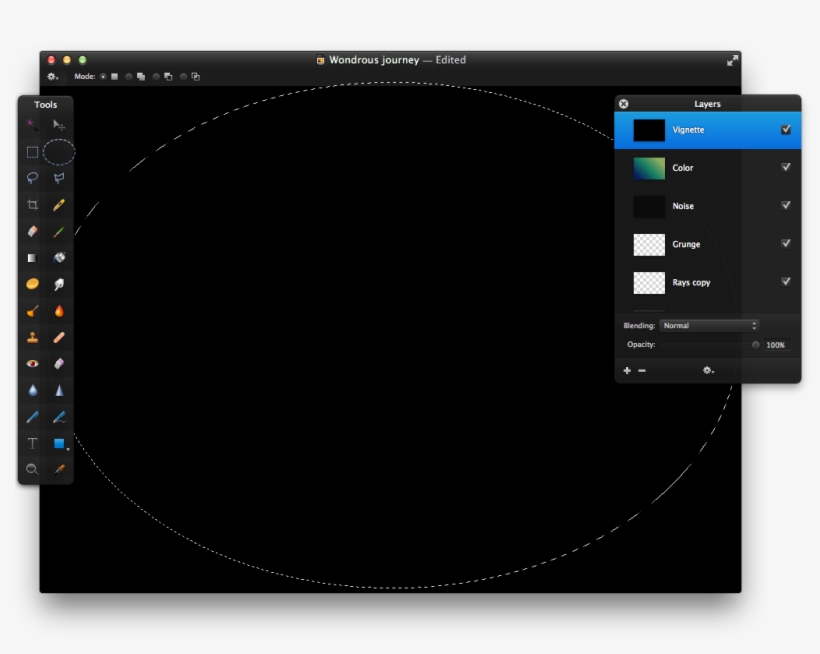Select the Vignette layer

[700, 130]
